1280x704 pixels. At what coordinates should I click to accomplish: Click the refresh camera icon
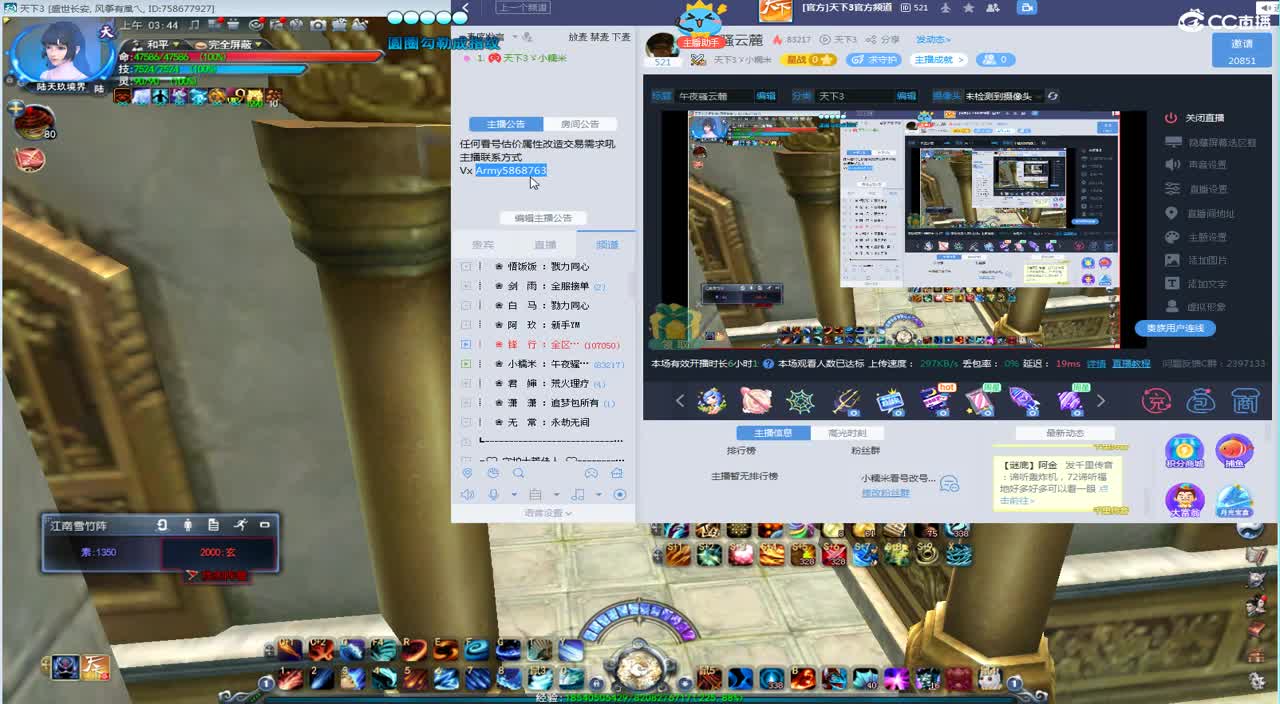pyautogui.click(x=1053, y=96)
